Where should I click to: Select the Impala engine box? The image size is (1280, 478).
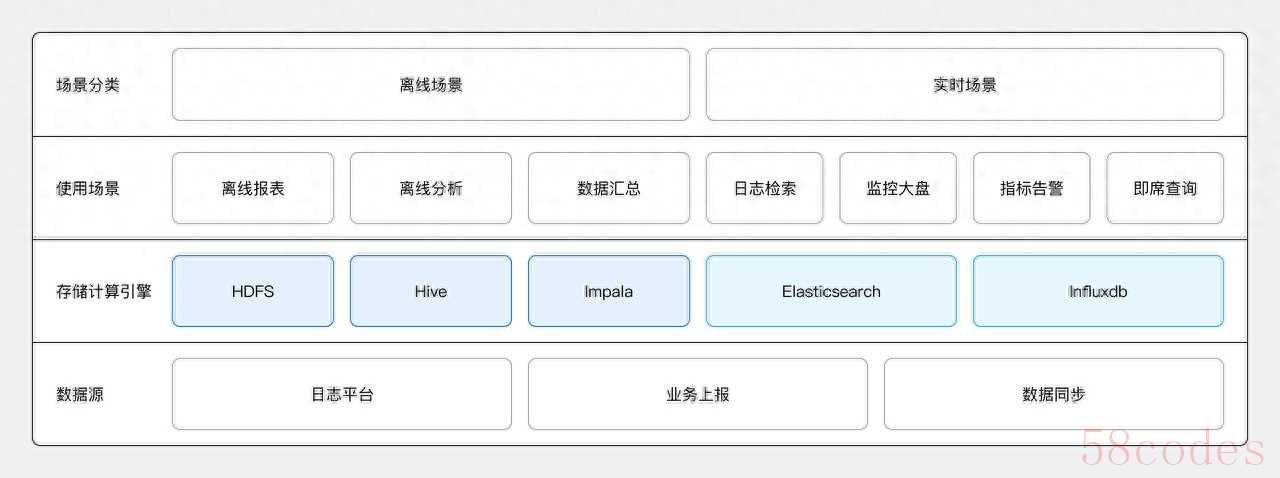tap(608, 291)
